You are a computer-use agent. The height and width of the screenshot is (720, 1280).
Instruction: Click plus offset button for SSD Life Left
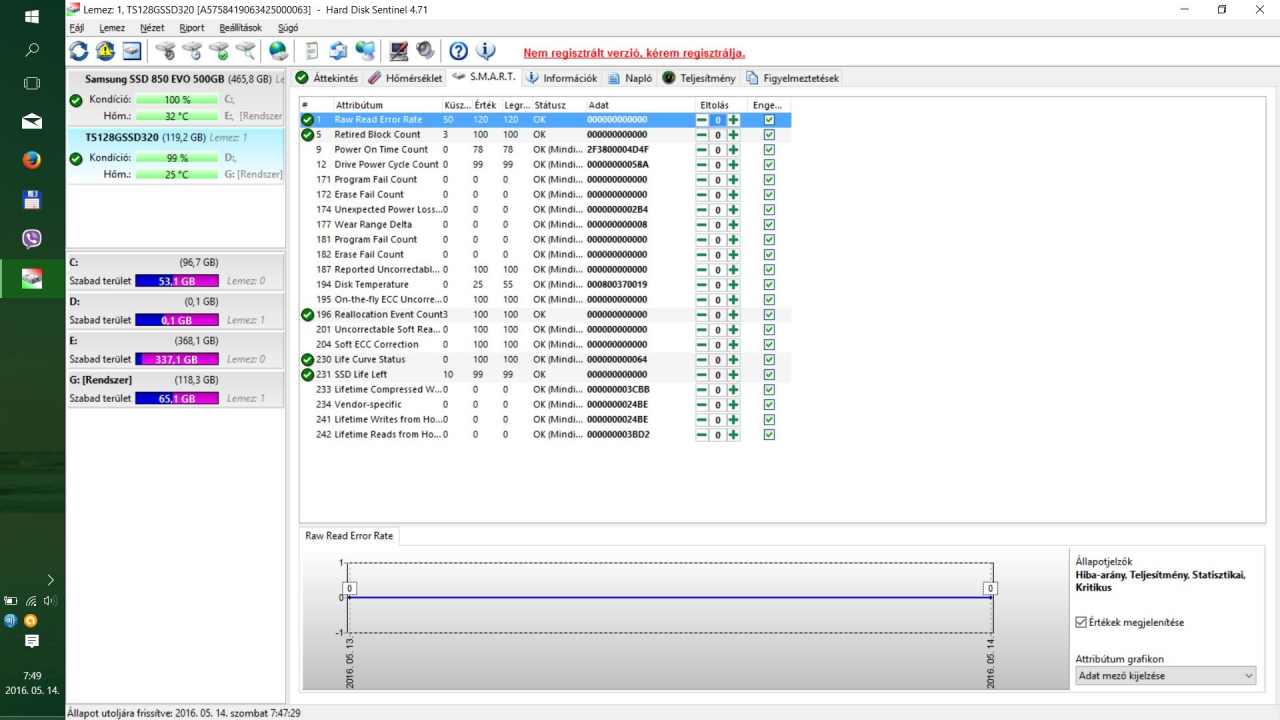pos(733,375)
